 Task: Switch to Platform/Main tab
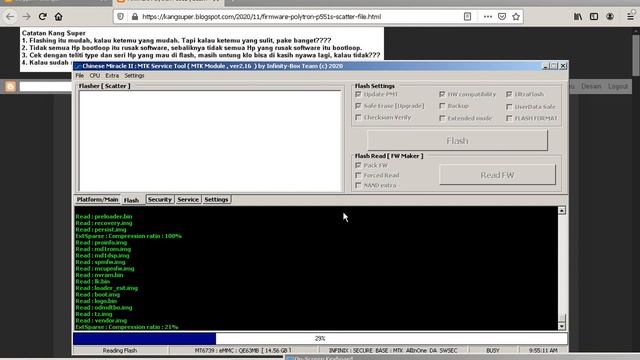pos(97,199)
